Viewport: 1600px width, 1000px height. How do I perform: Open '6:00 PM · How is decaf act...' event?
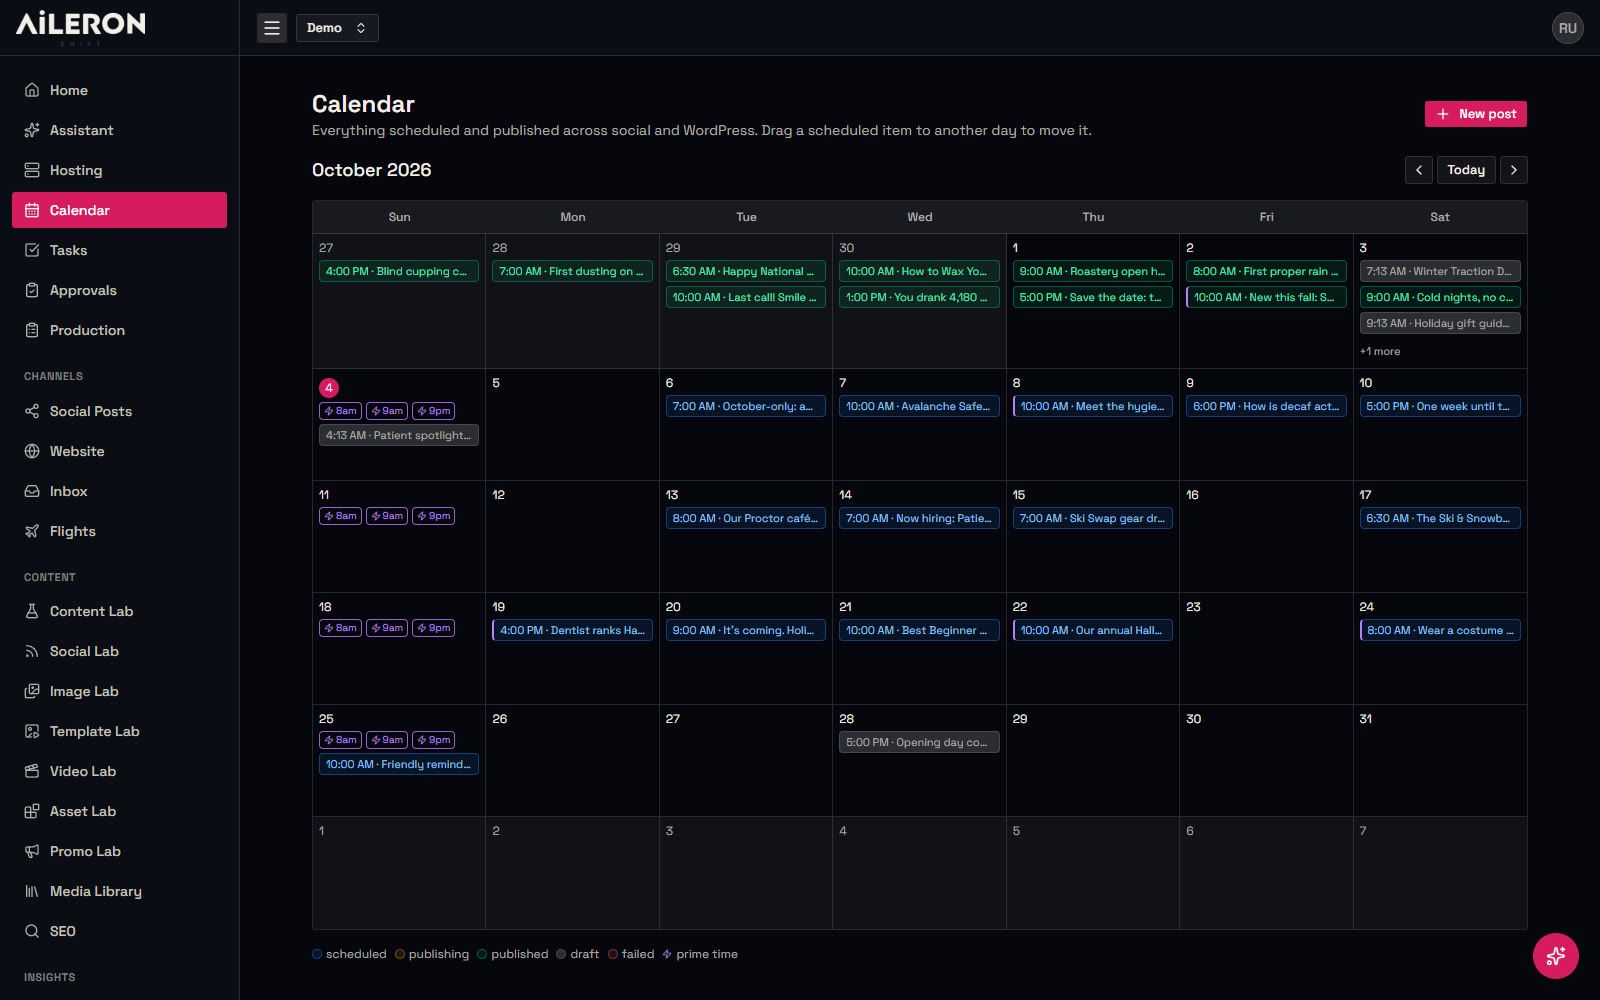[x=1266, y=406]
